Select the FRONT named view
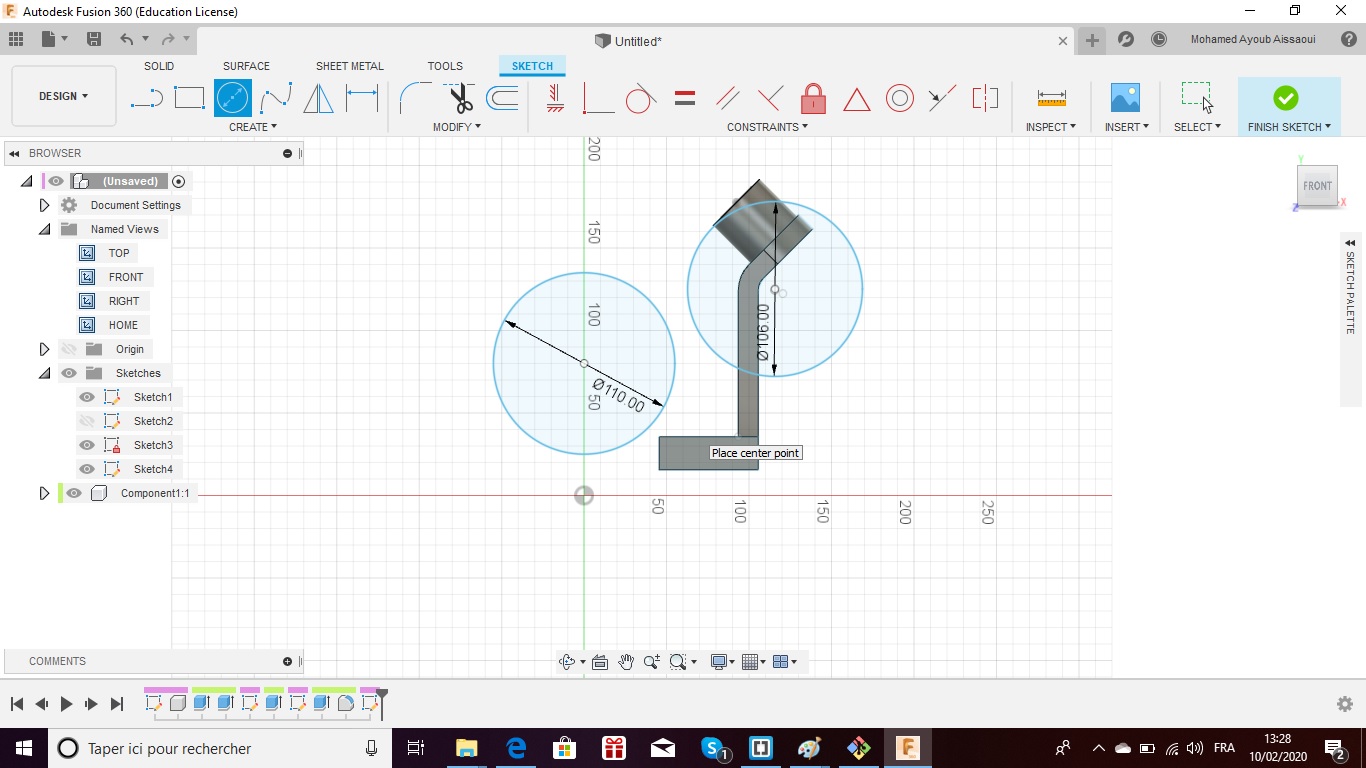Screen dimensions: 1366x768 (x=126, y=277)
